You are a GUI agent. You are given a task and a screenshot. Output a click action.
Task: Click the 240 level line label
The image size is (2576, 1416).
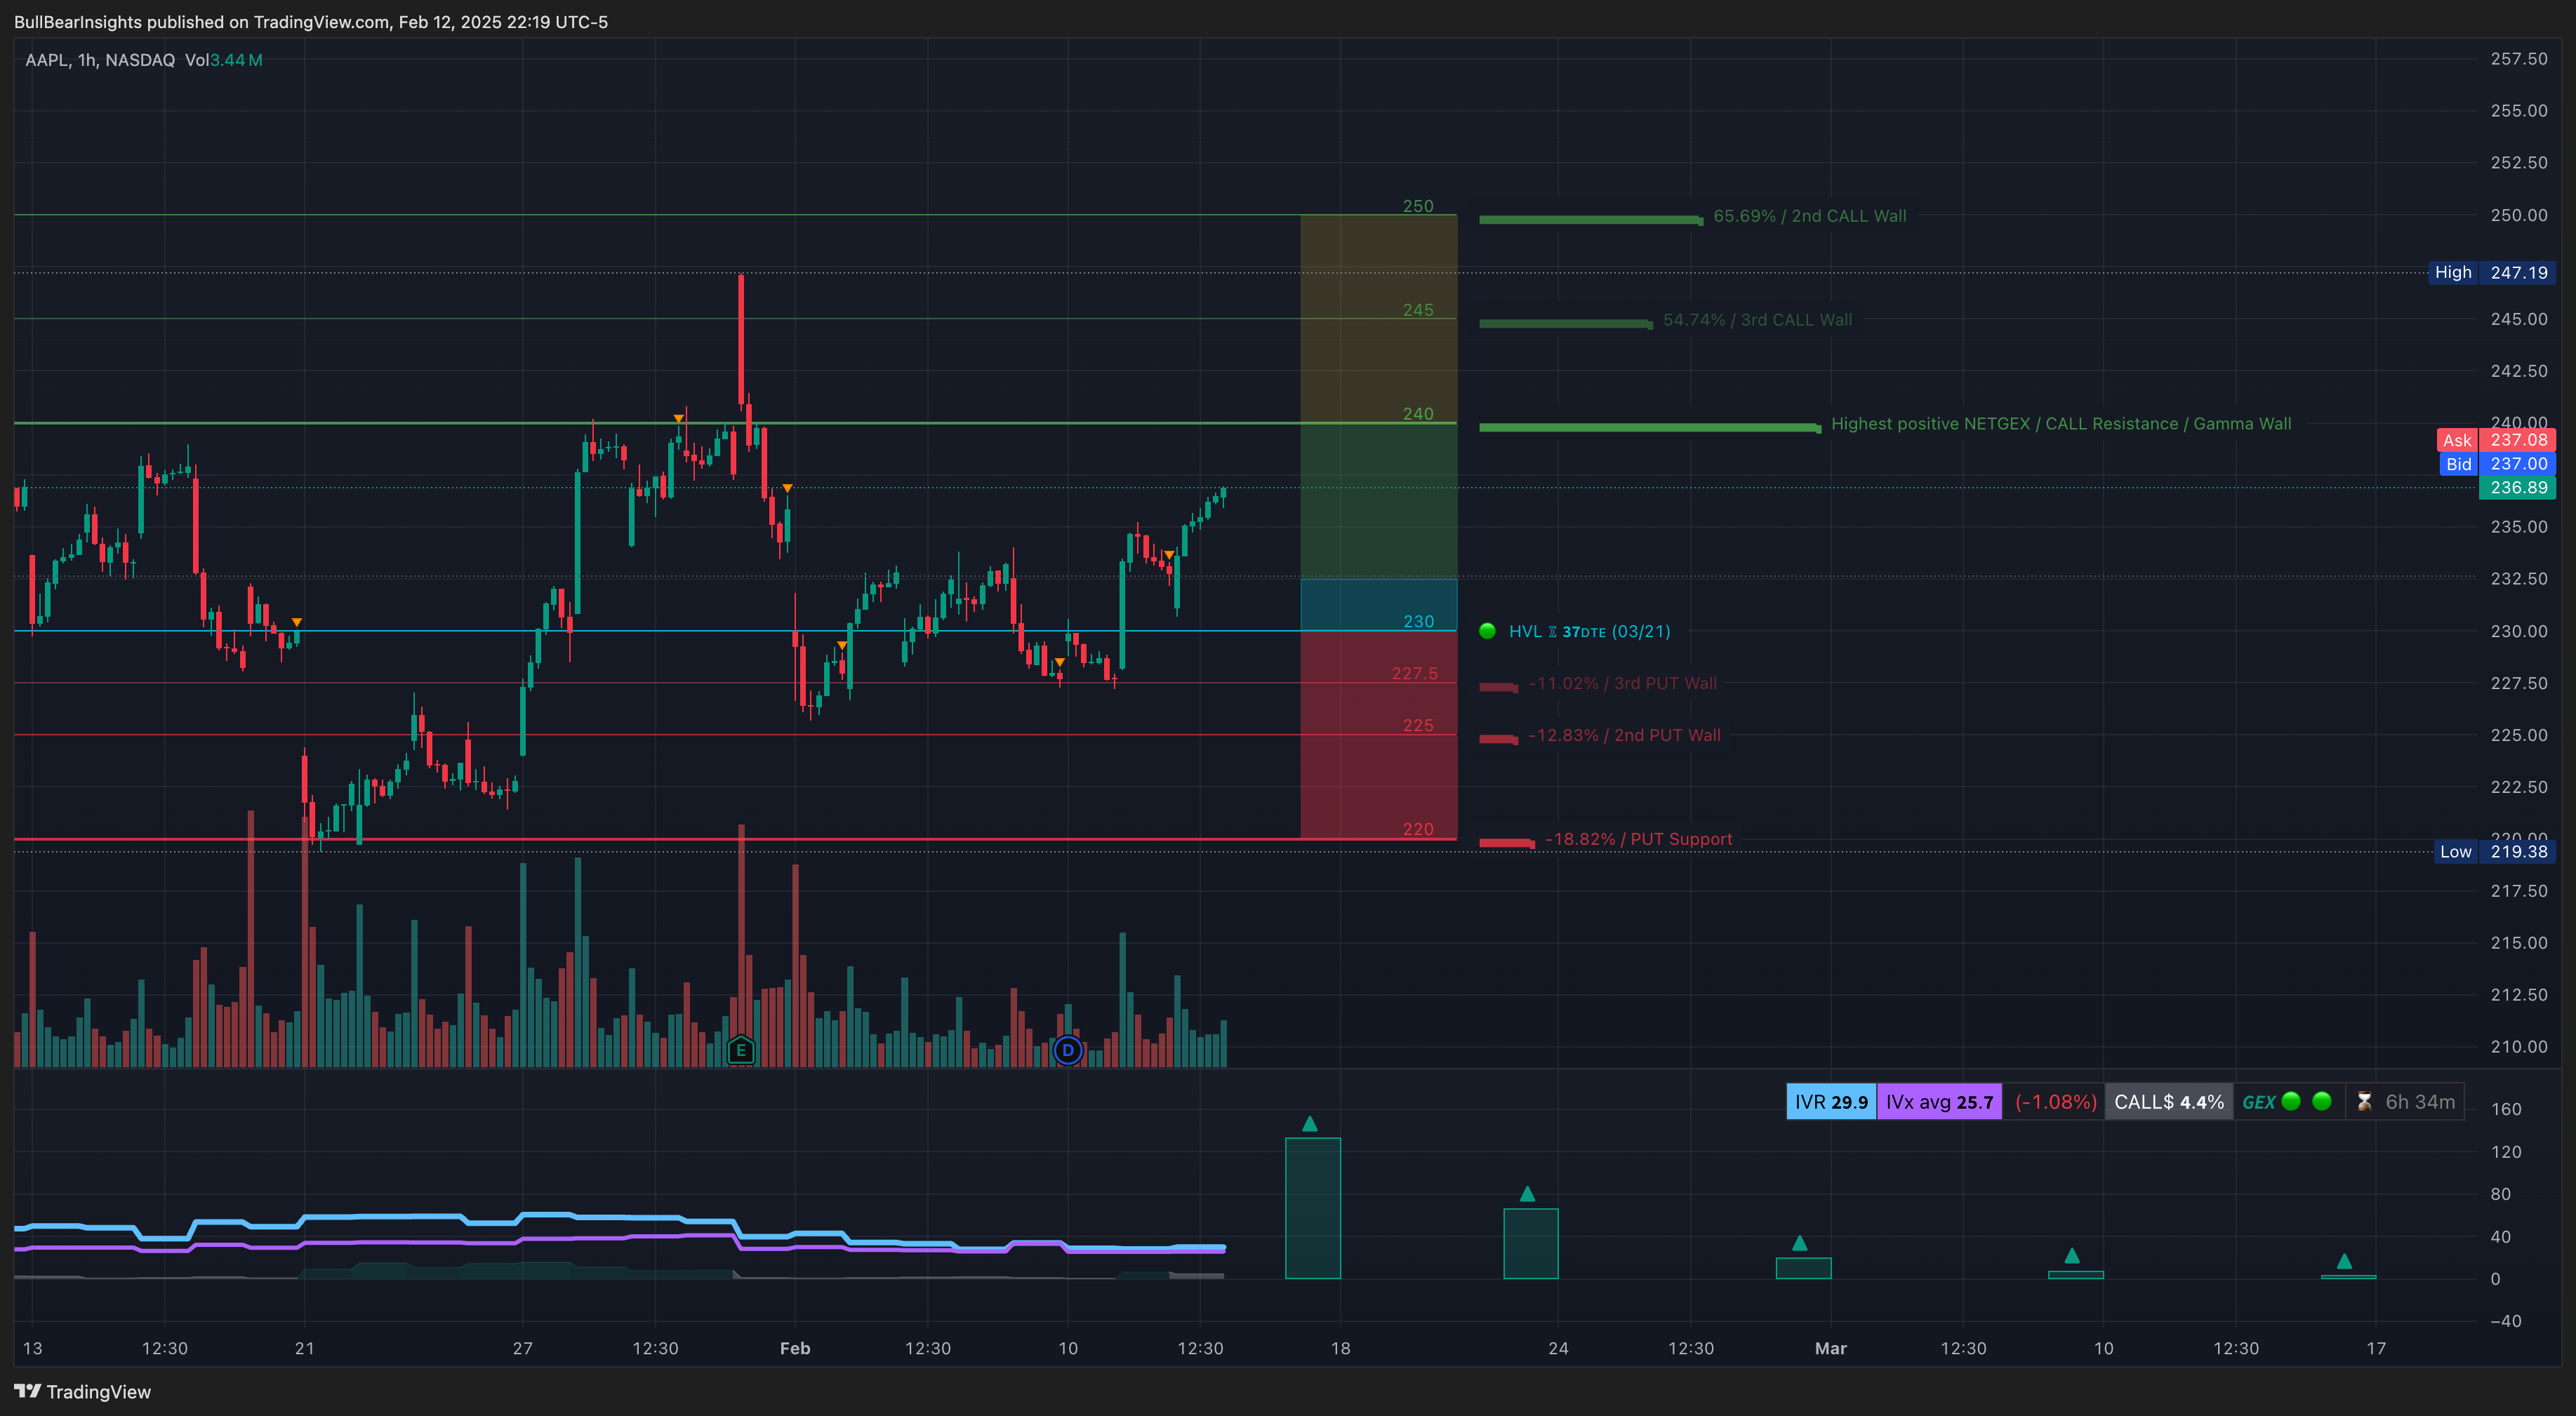click(1418, 414)
